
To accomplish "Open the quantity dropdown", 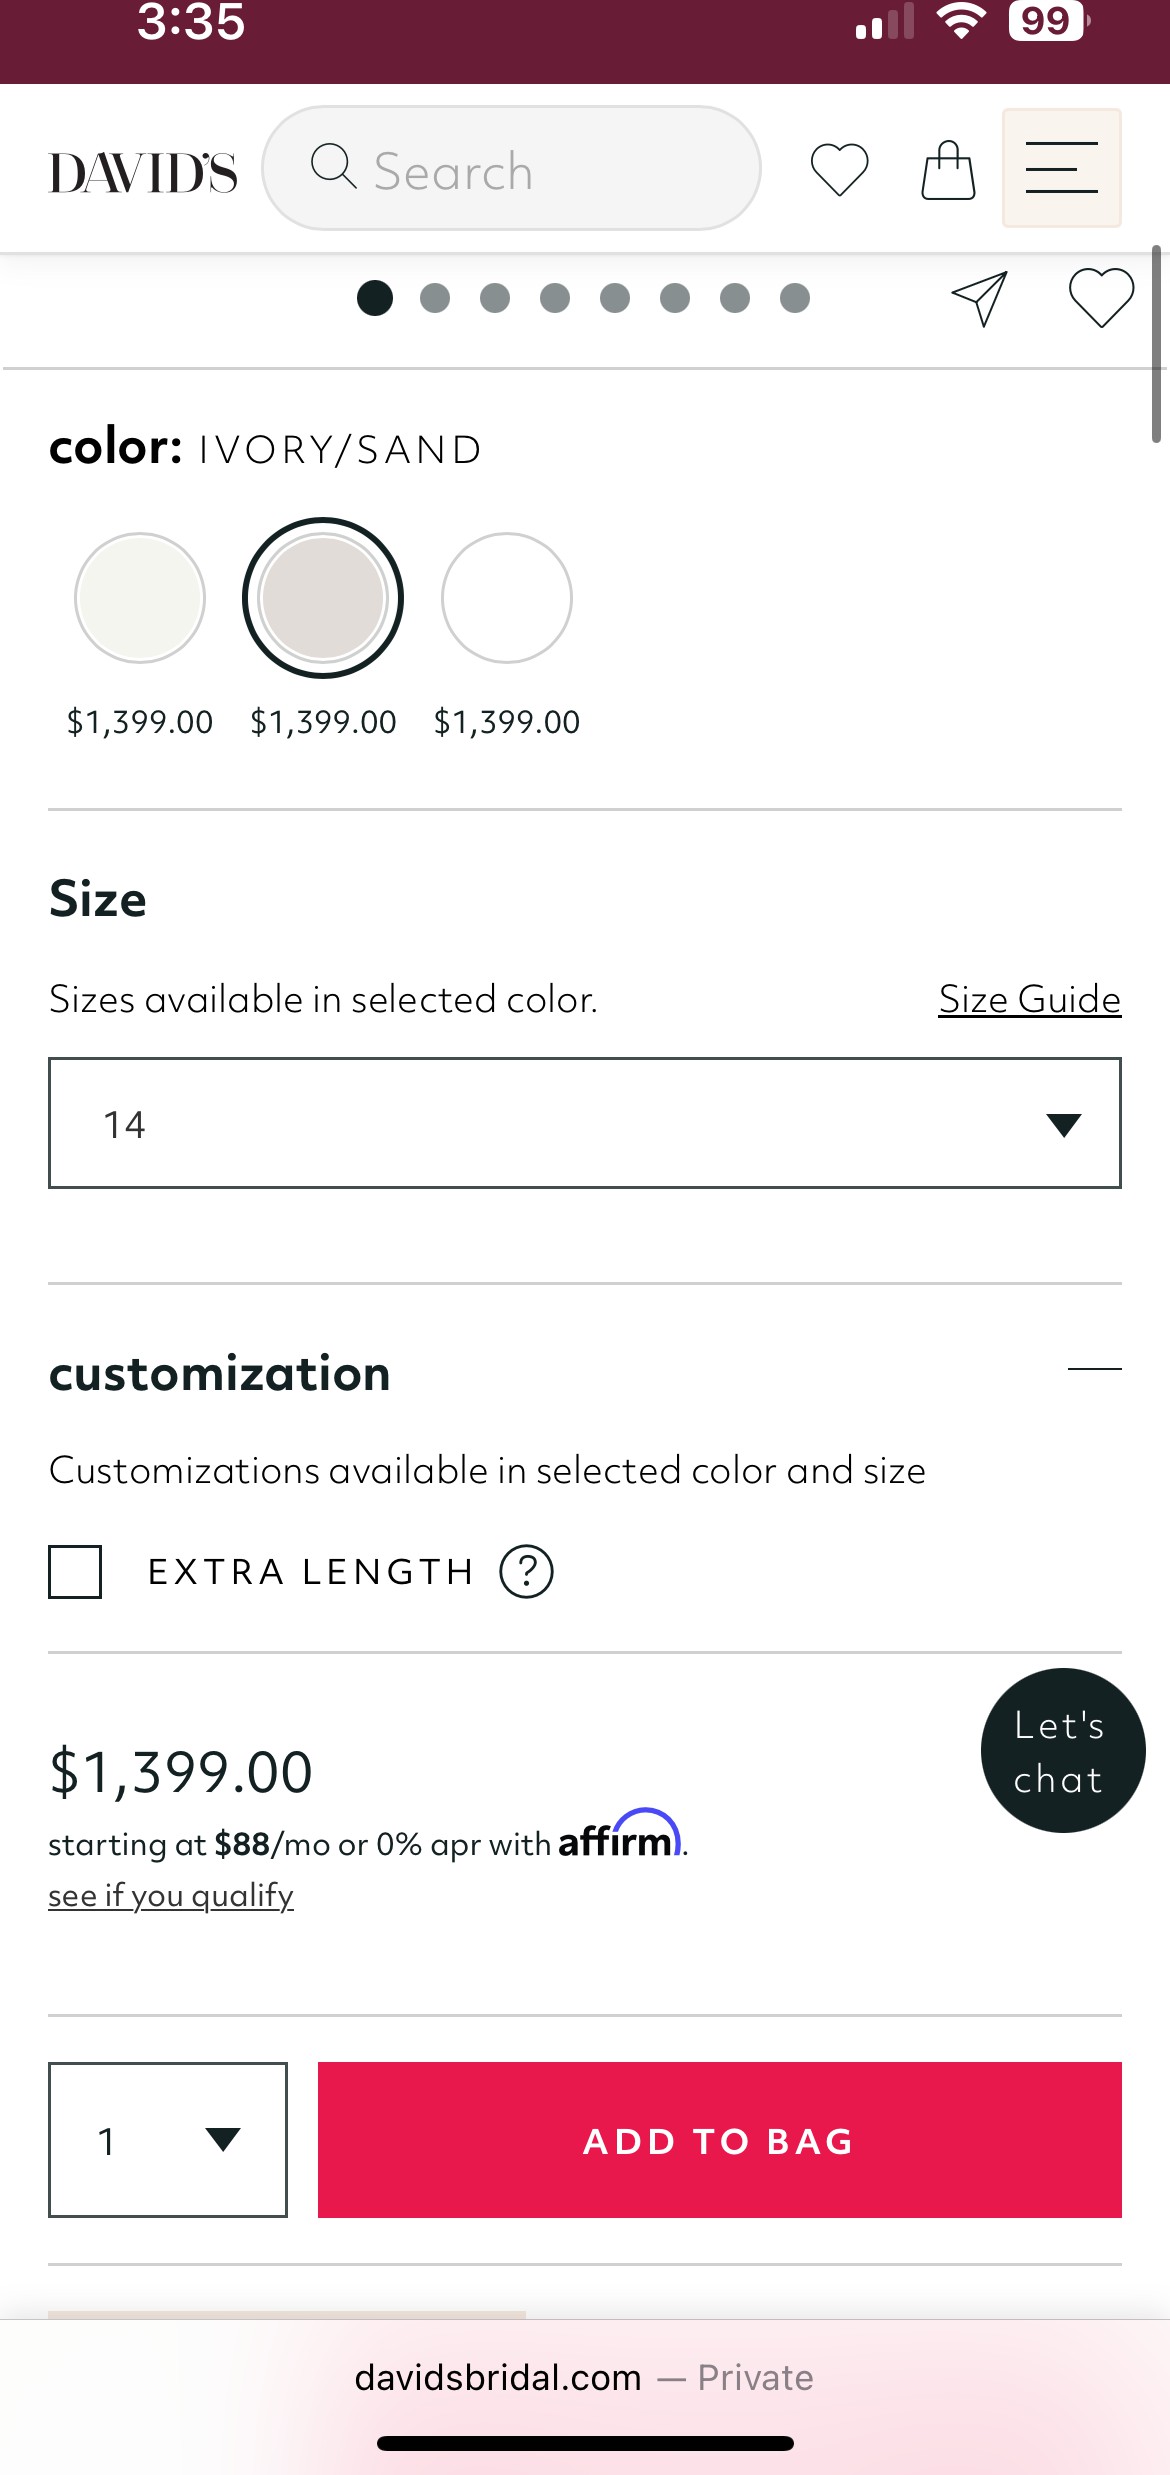I will tap(168, 2140).
